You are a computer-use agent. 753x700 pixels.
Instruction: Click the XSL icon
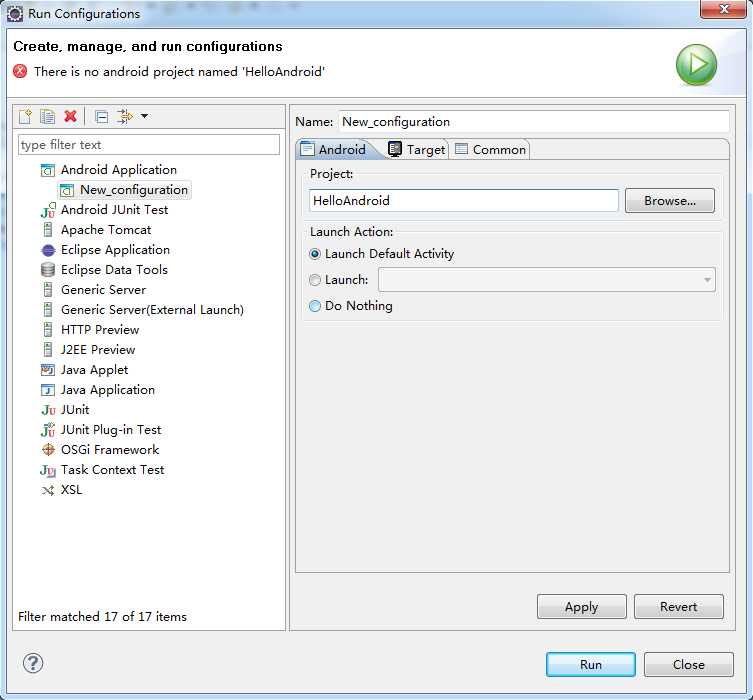pos(48,491)
